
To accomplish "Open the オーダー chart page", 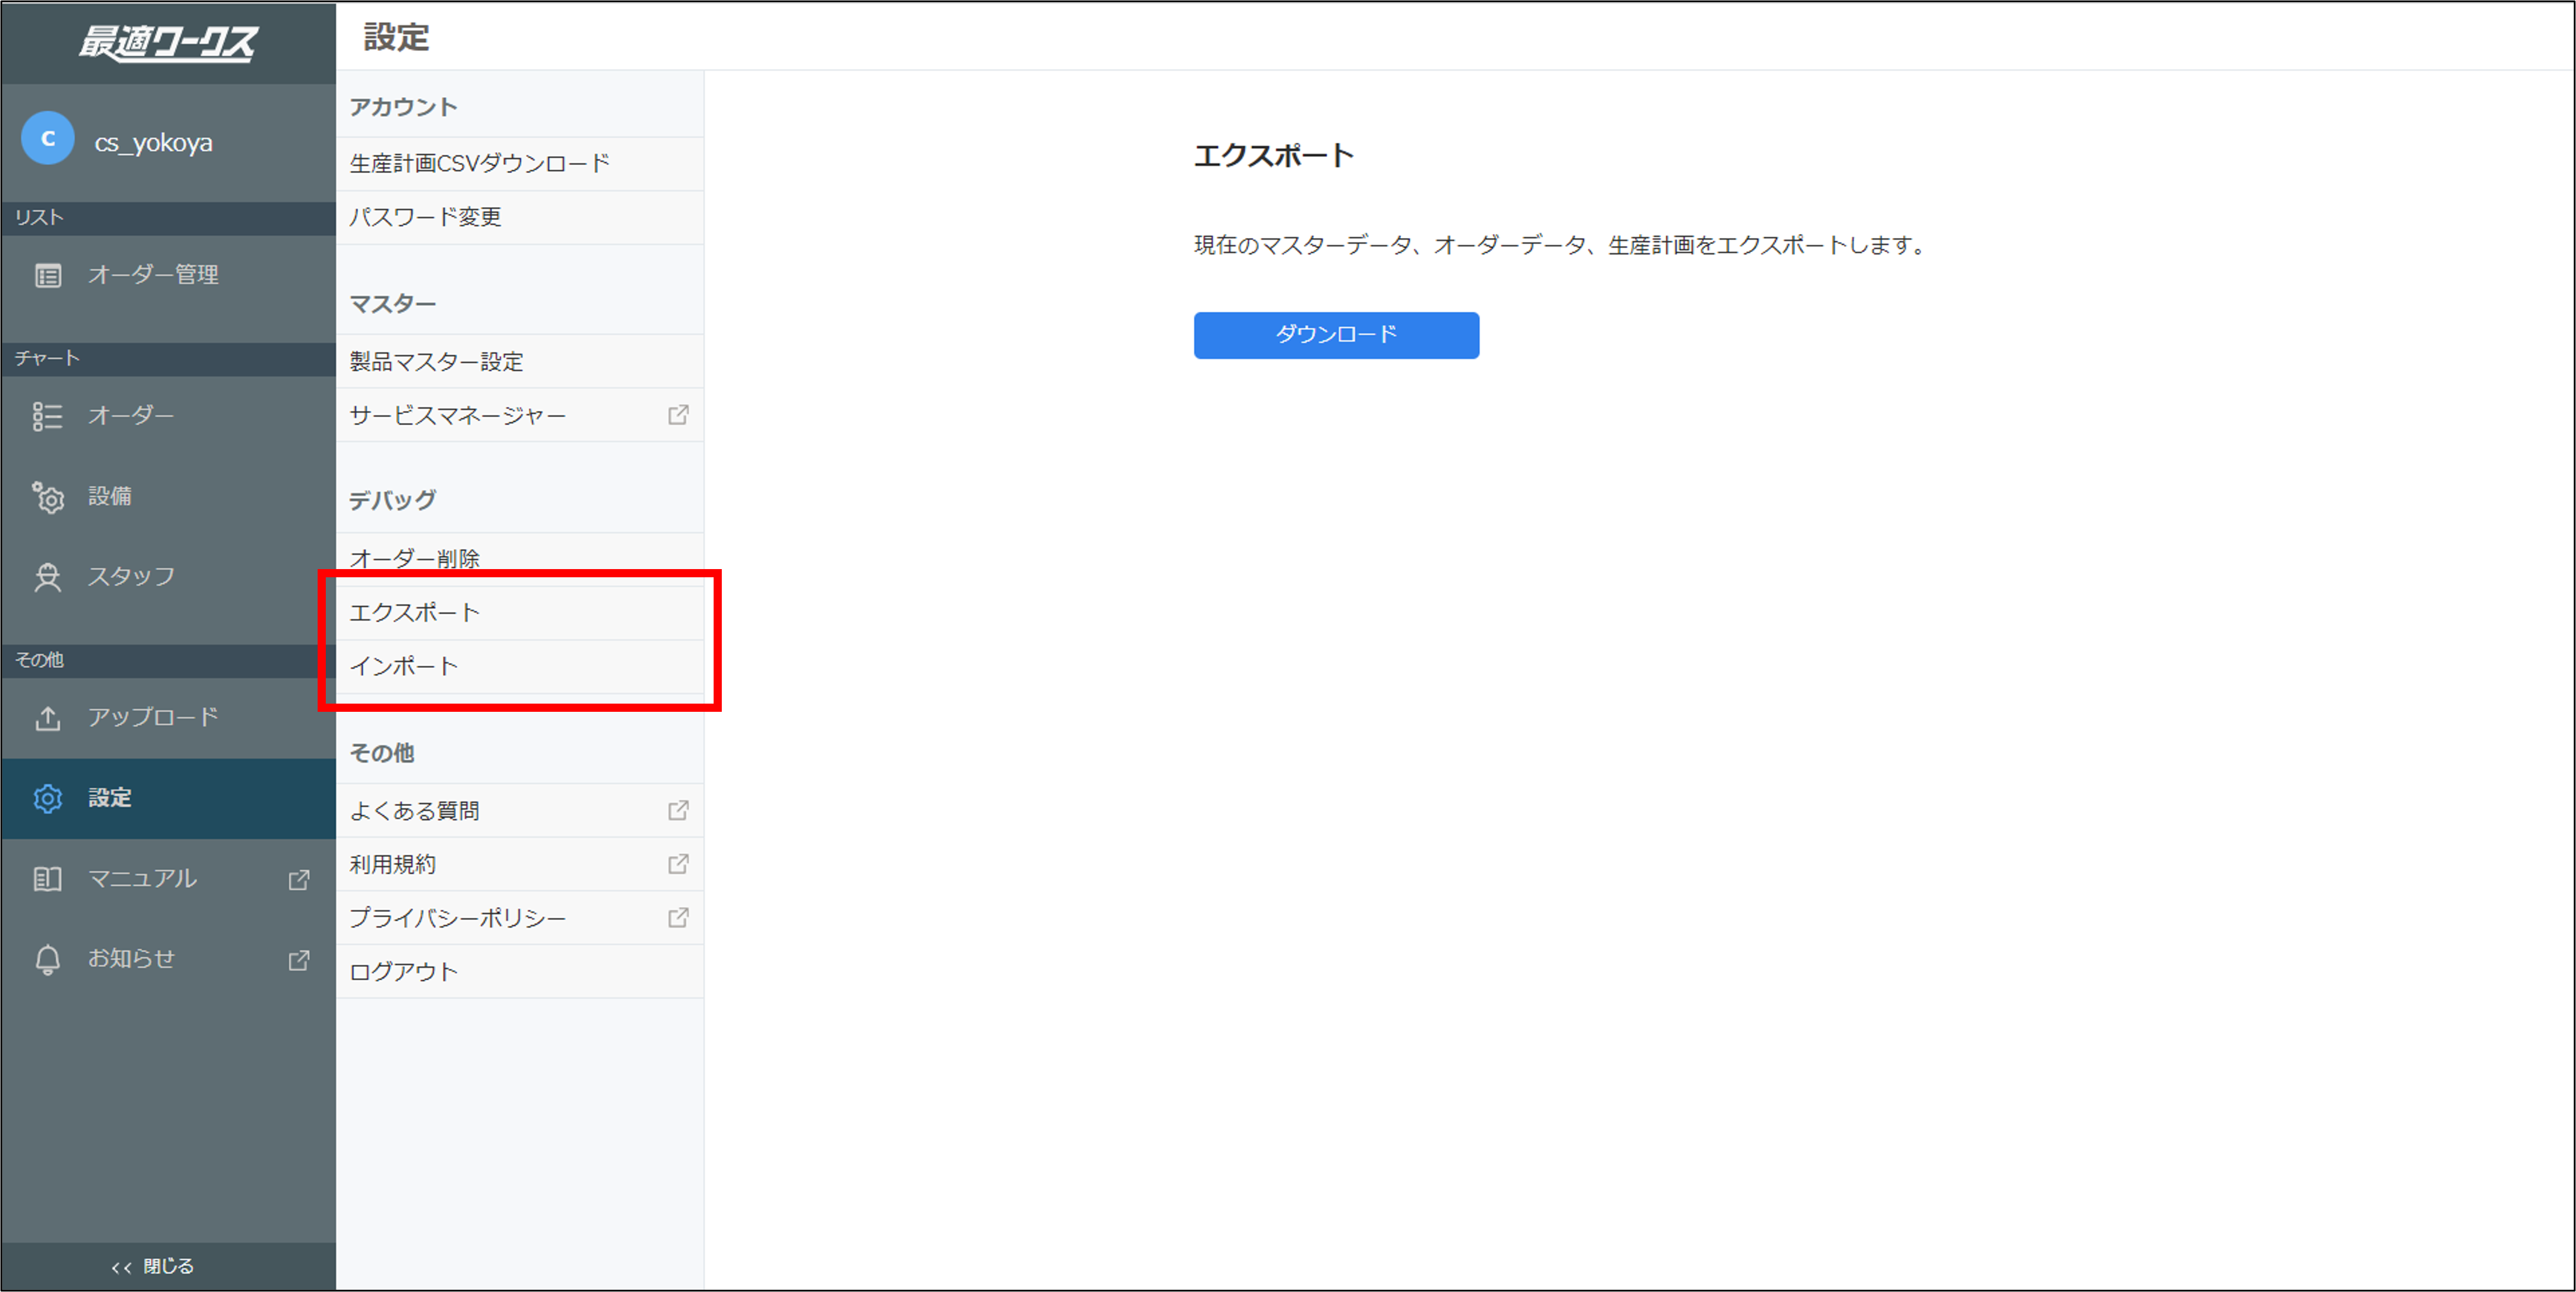I will point(168,416).
